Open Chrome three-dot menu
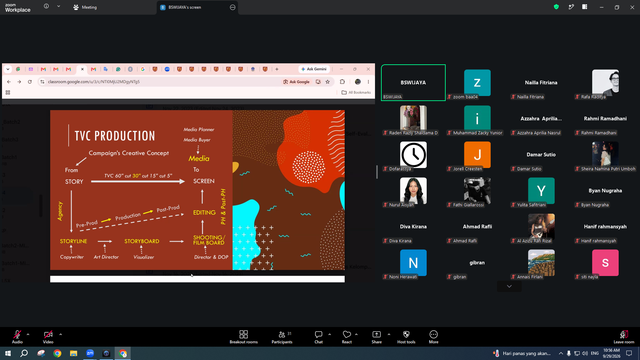This screenshot has height=360, width=640. [x=368, y=82]
